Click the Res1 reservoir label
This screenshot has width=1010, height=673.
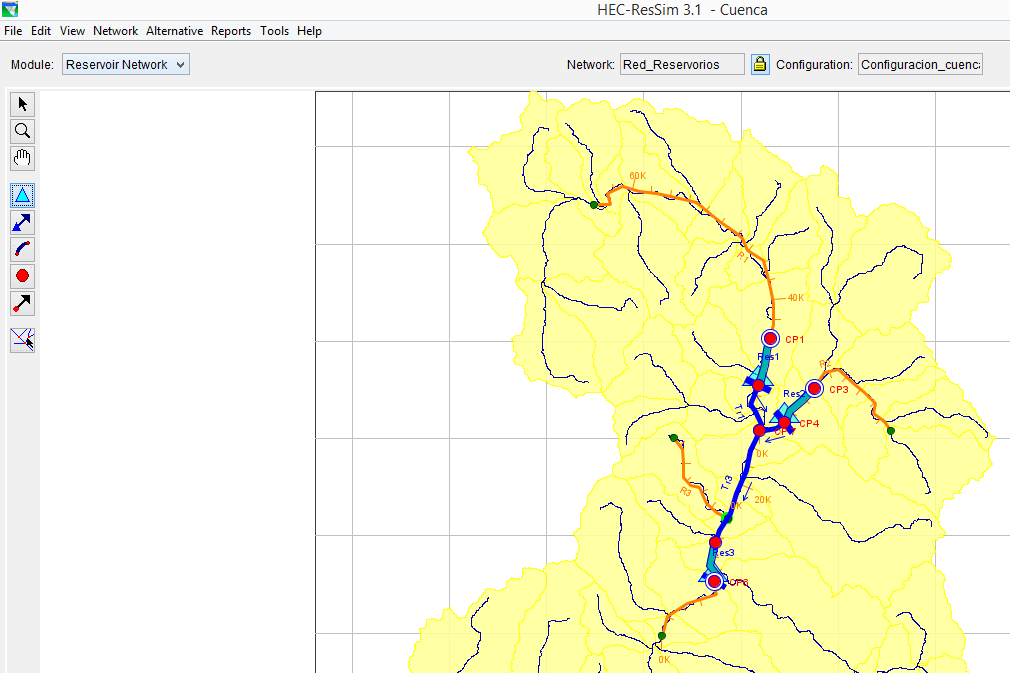(x=768, y=357)
